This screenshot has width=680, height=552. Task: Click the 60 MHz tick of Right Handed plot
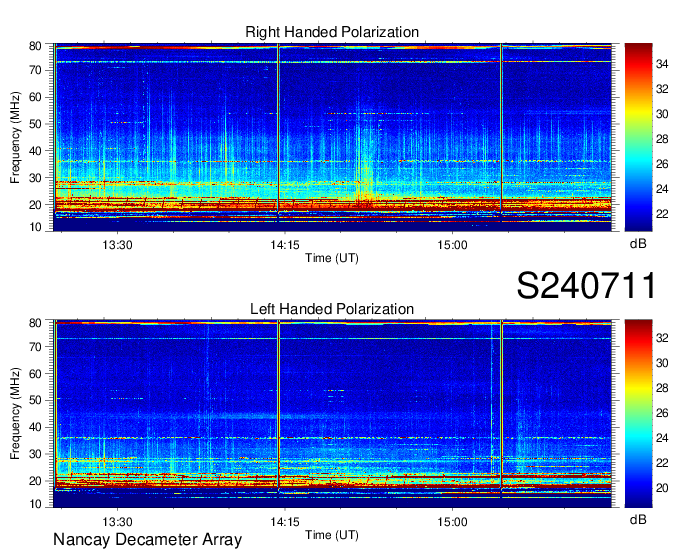pos(35,97)
